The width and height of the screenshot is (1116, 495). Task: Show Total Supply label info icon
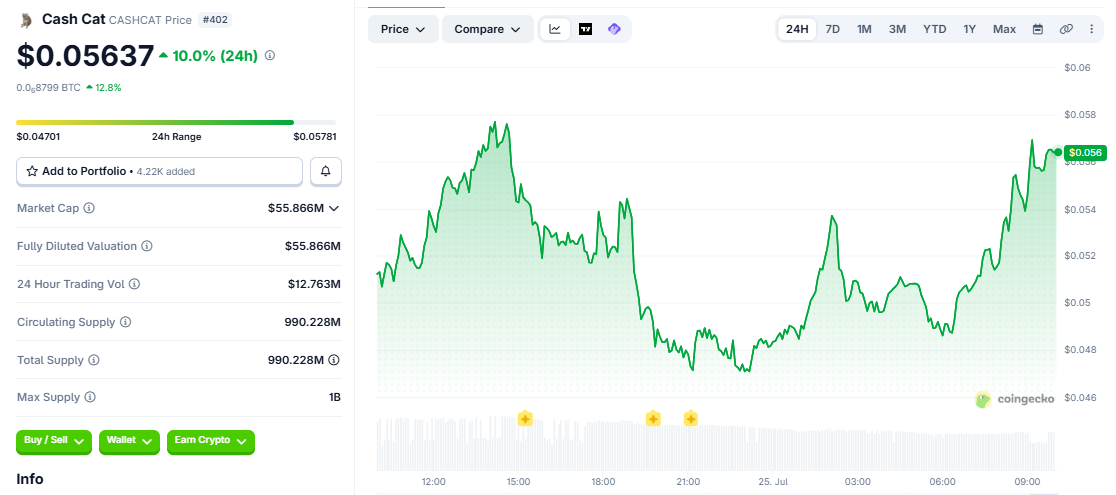pyautogui.click(x=93, y=360)
